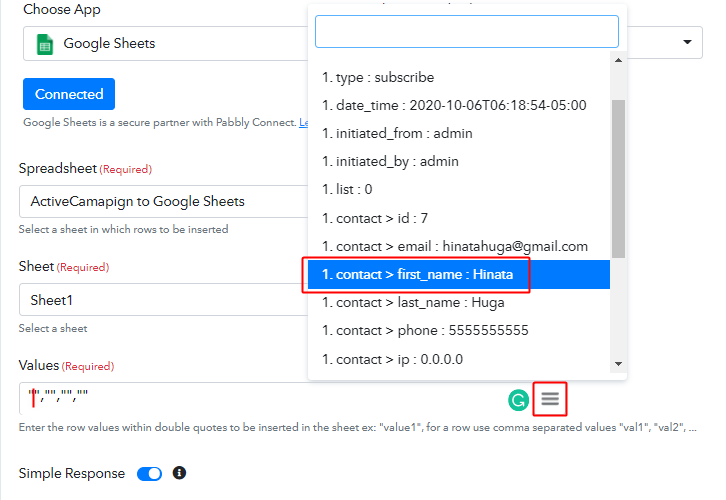The width and height of the screenshot is (726, 500).
Task: Click the Google Sheets app icon
Action: point(45,44)
